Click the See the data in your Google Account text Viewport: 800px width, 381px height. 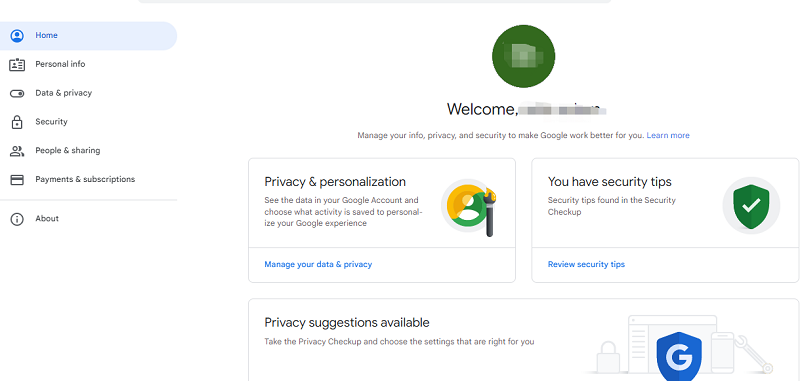tap(343, 212)
